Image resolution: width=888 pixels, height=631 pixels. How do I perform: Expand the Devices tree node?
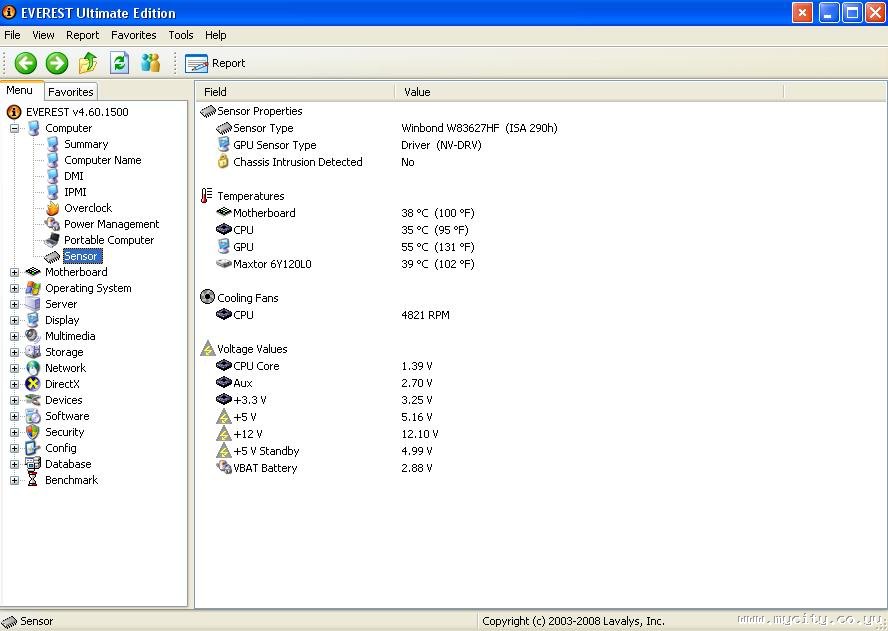(14, 400)
